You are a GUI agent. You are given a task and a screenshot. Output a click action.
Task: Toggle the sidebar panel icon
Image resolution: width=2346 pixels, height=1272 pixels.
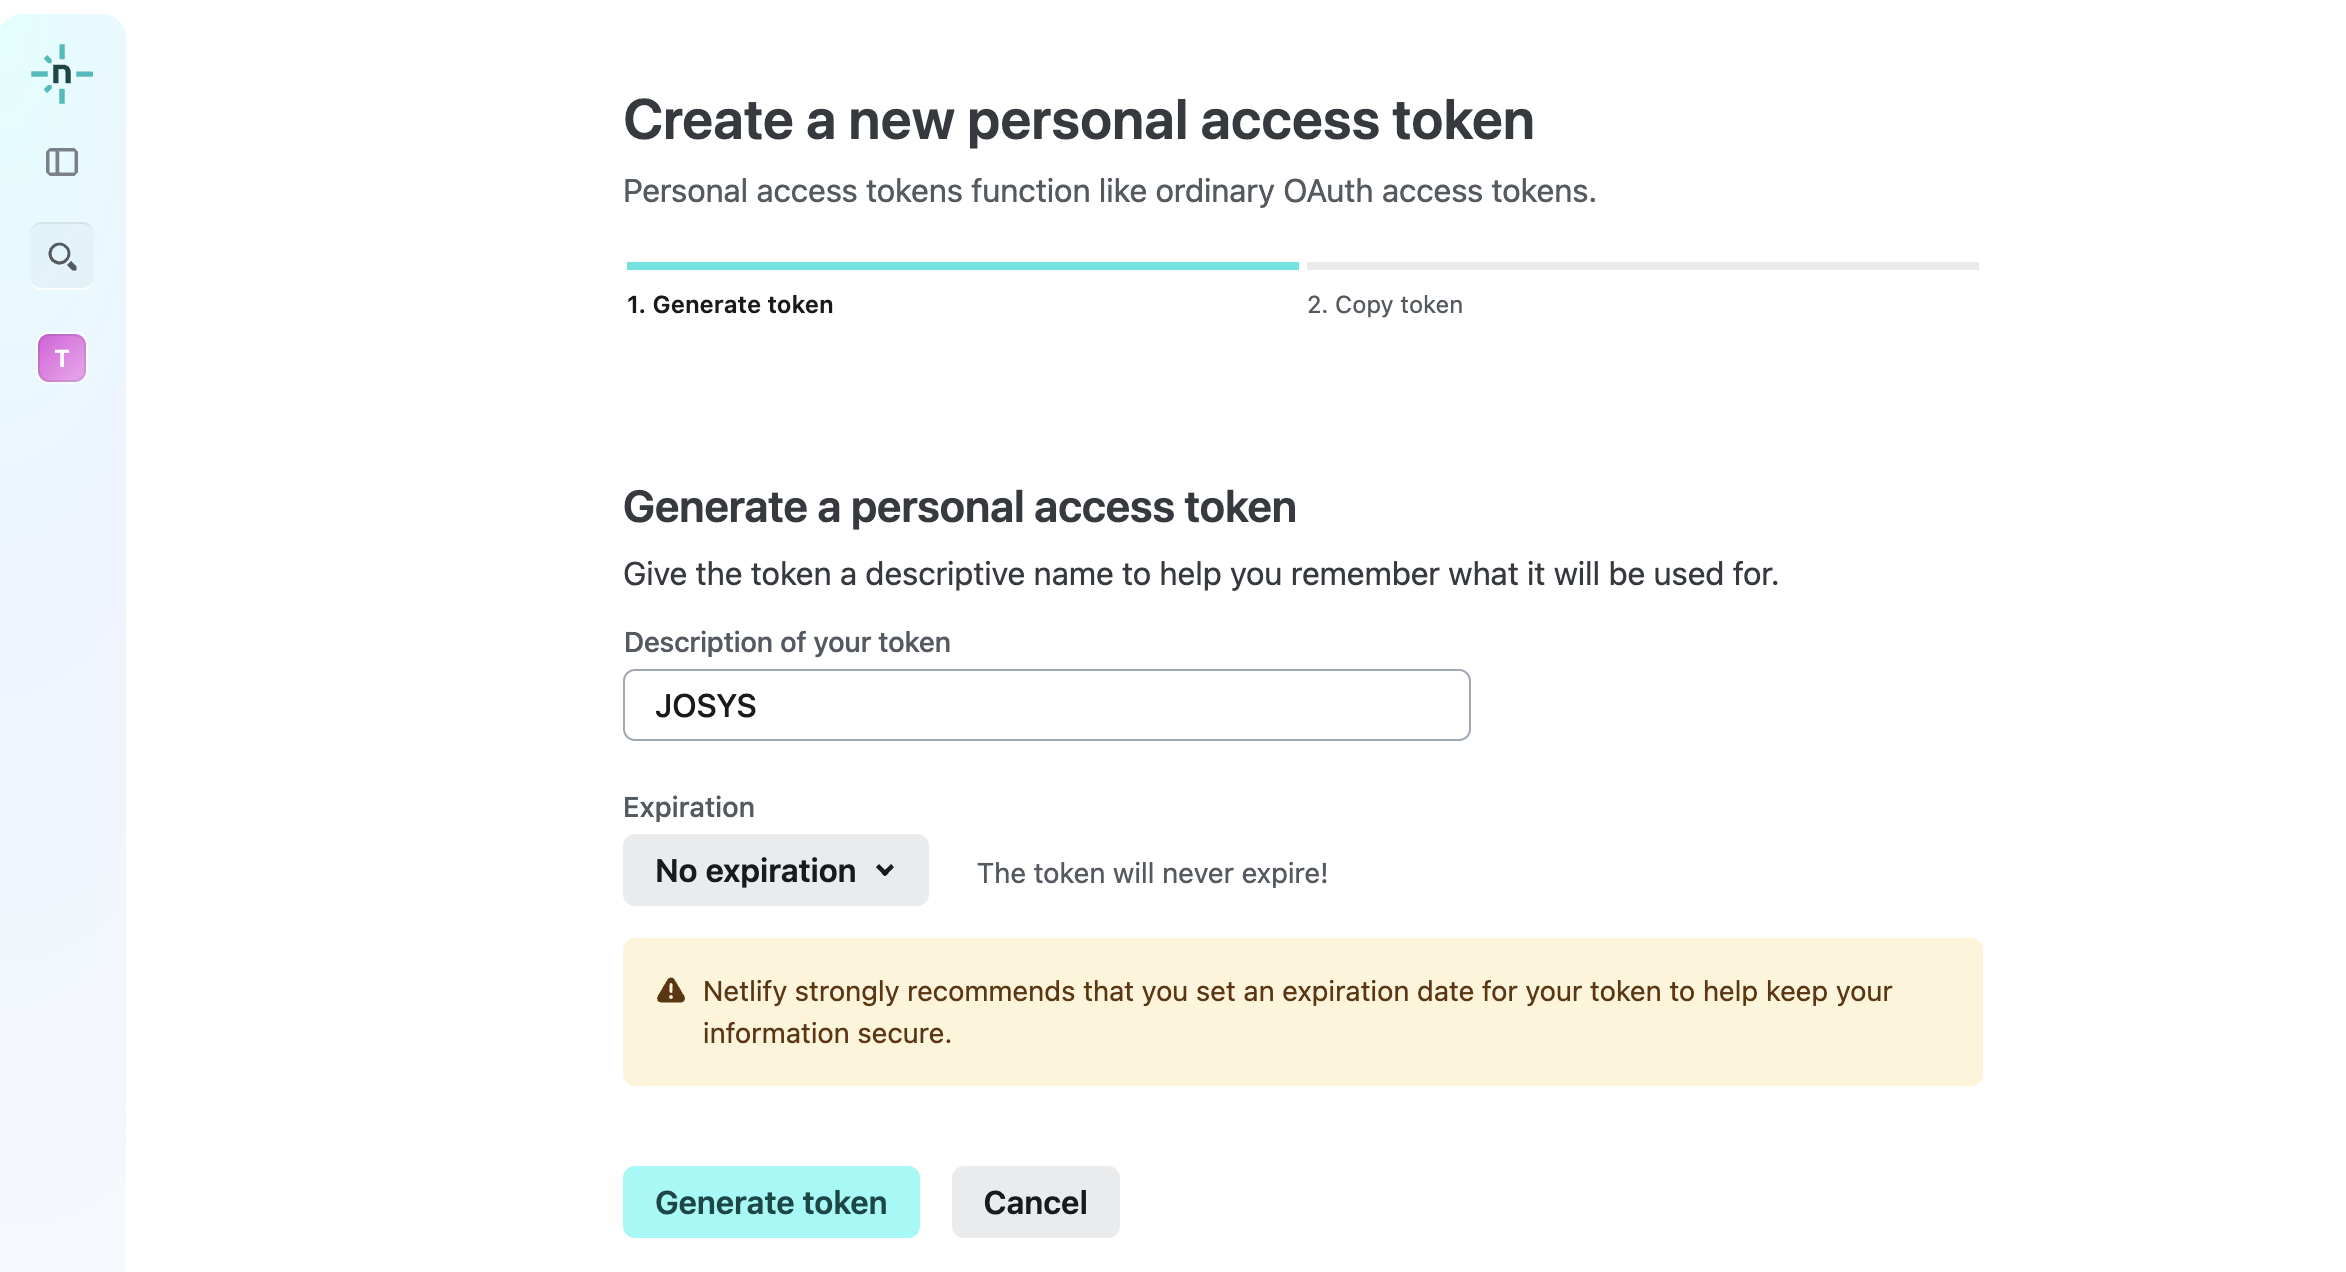click(x=62, y=162)
